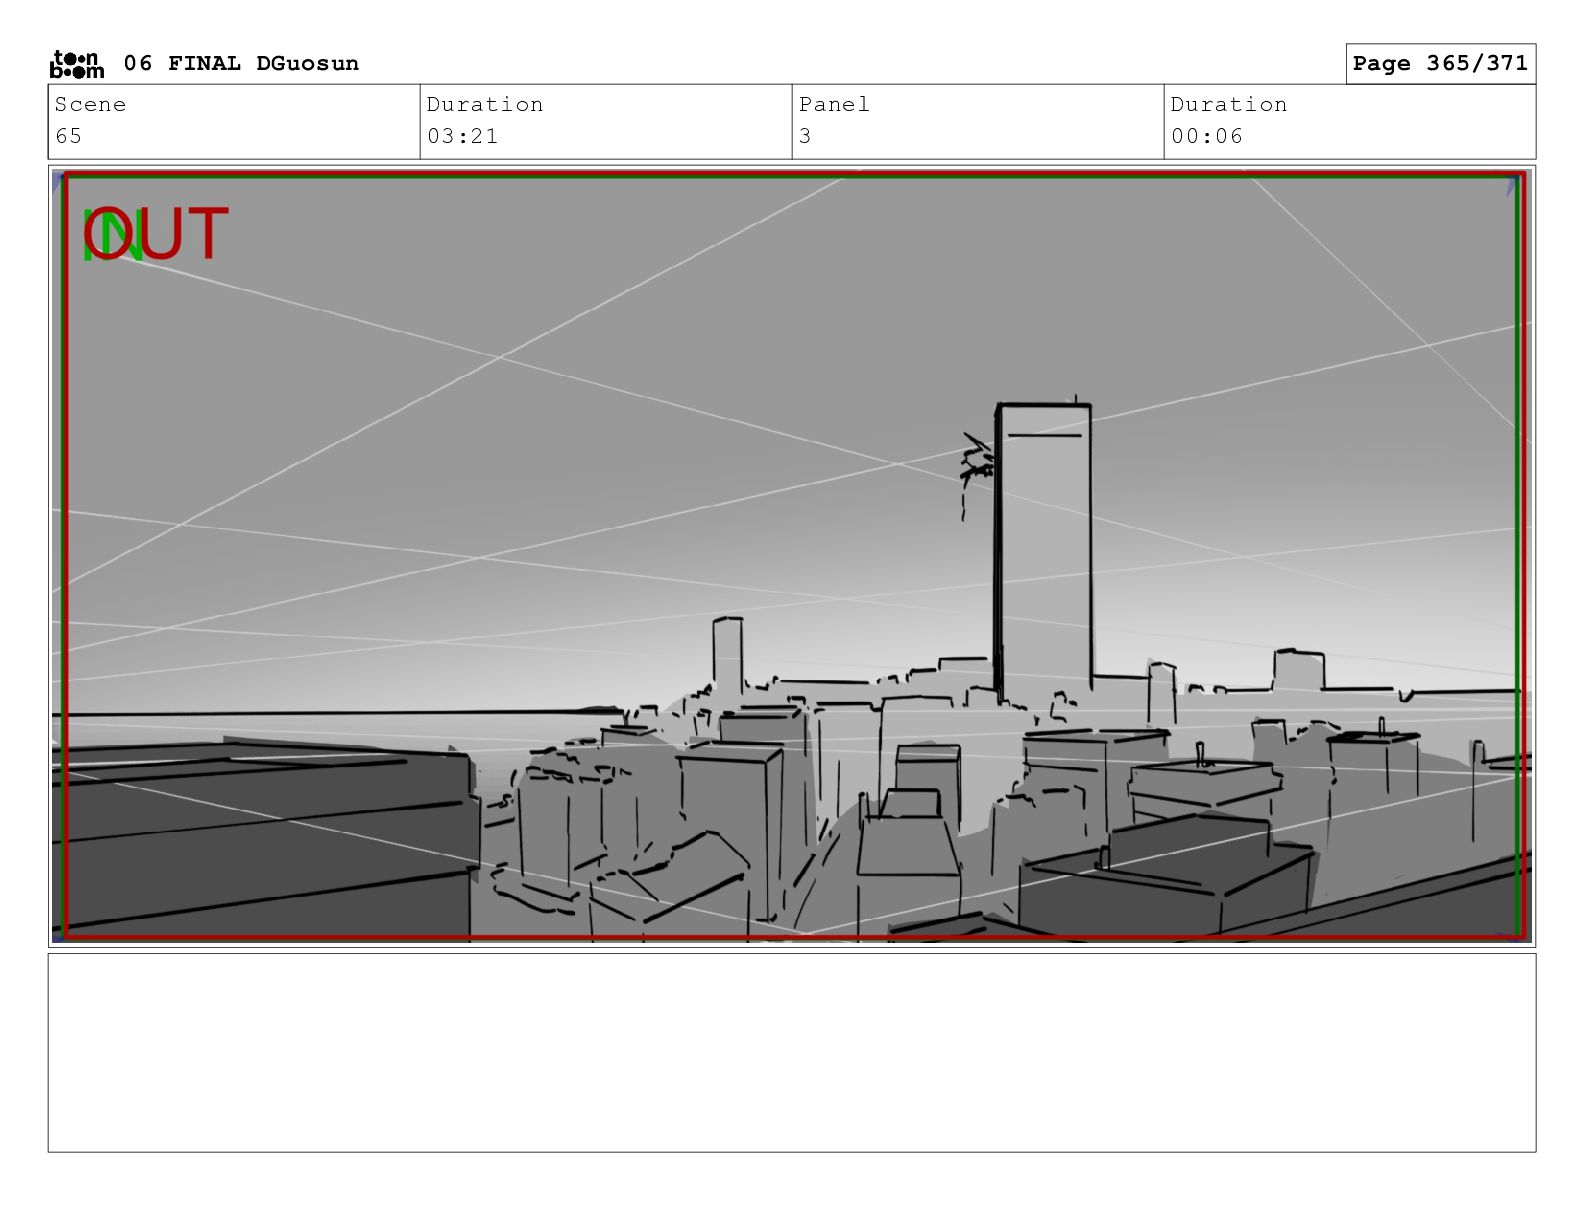The image size is (1584, 1224).
Task: Click the Toon Boom logo
Action: (76, 64)
